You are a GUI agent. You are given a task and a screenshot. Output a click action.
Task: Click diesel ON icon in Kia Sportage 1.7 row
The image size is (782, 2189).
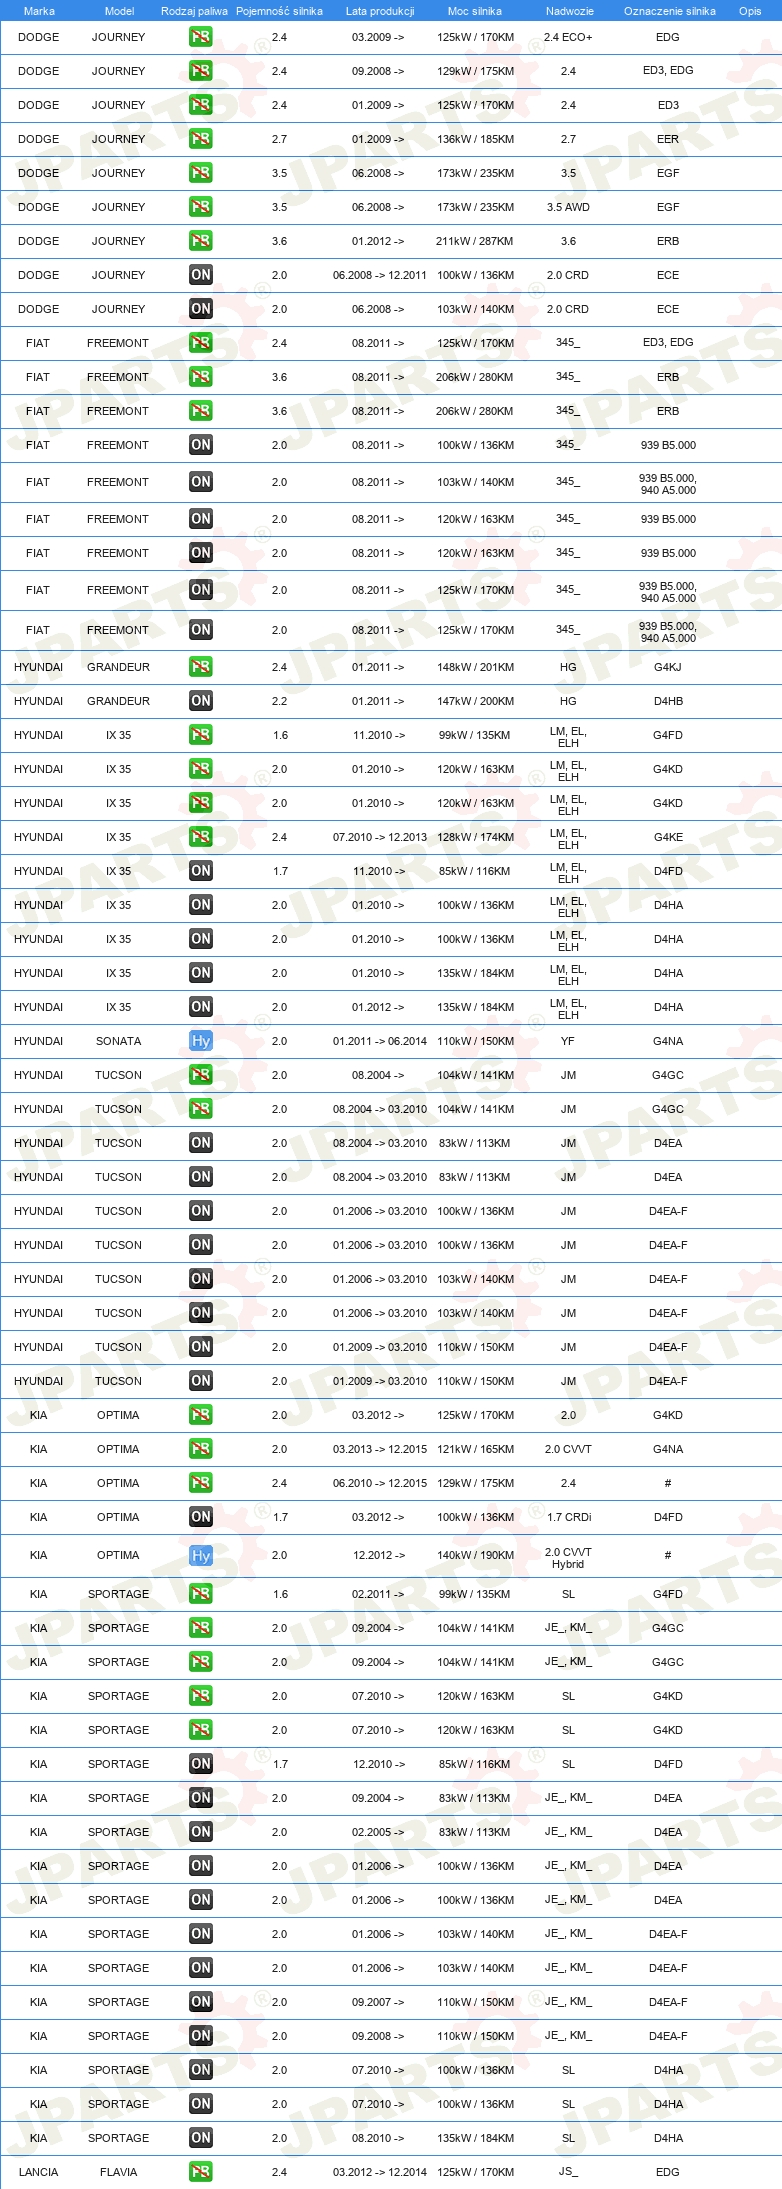[201, 1764]
